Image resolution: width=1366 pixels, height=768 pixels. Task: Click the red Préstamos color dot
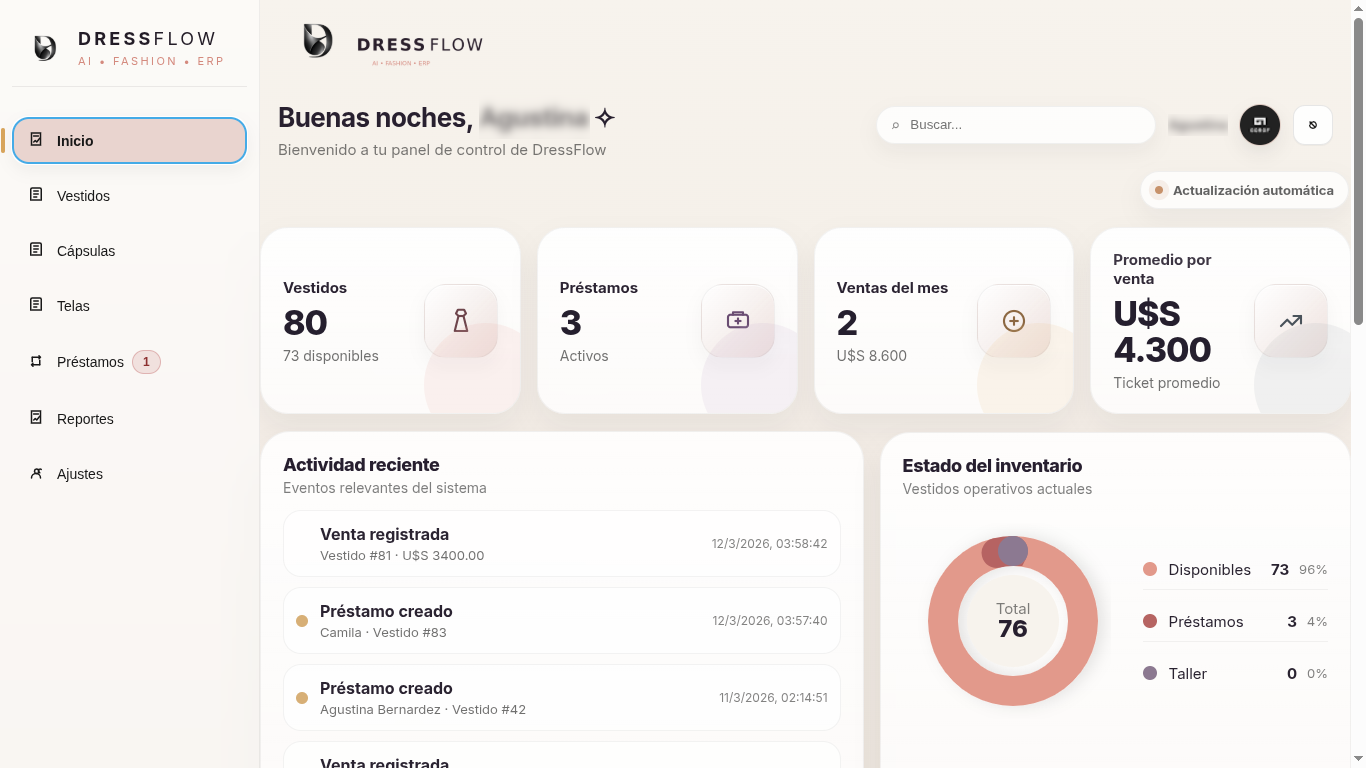click(x=1150, y=621)
